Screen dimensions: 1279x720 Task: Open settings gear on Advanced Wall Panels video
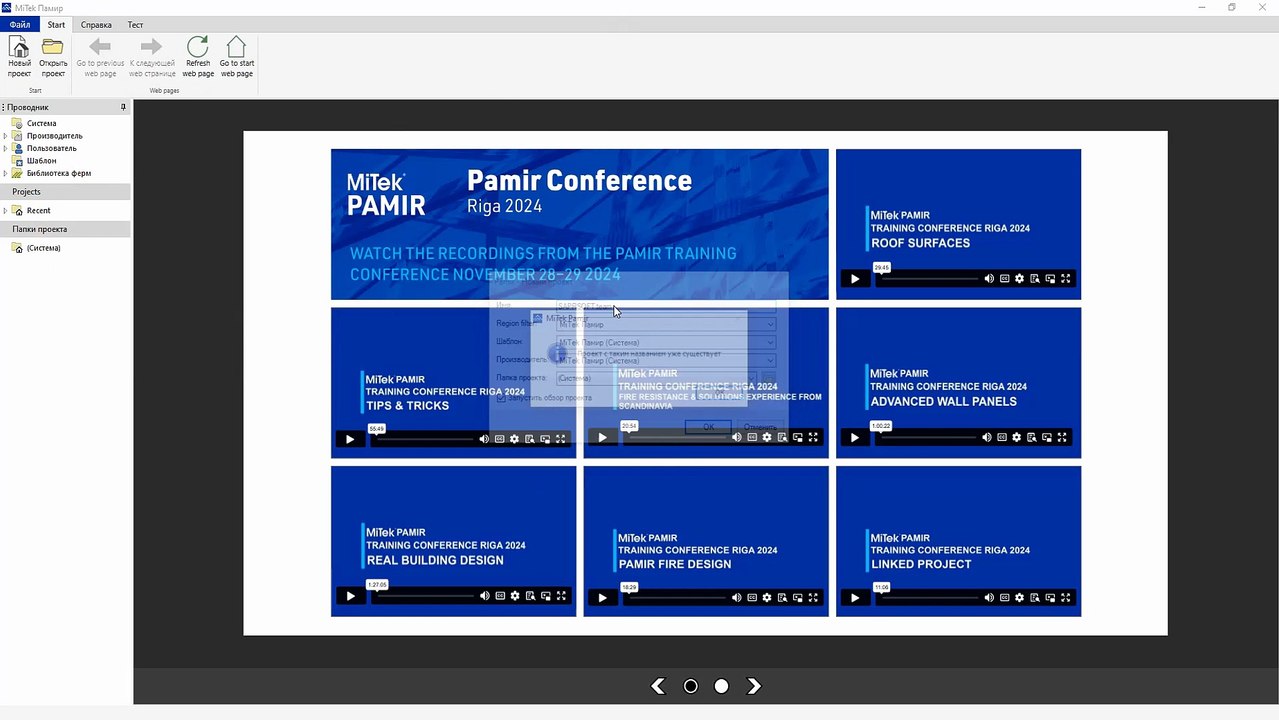point(1017,437)
